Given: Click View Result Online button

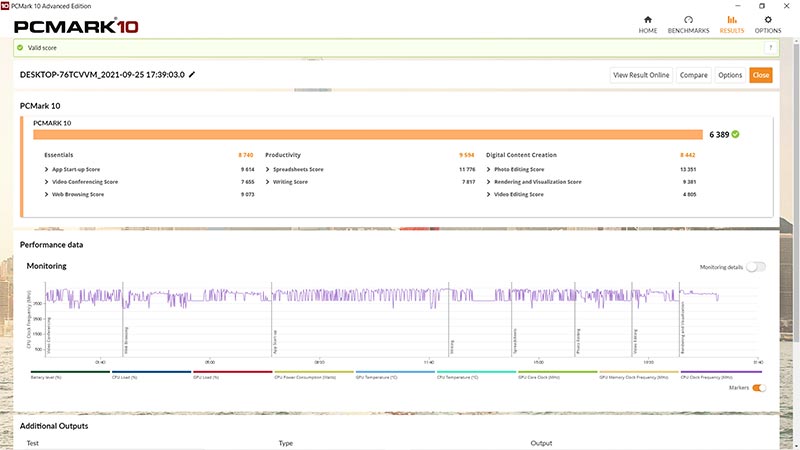Looking at the screenshot, I should 641,75.
